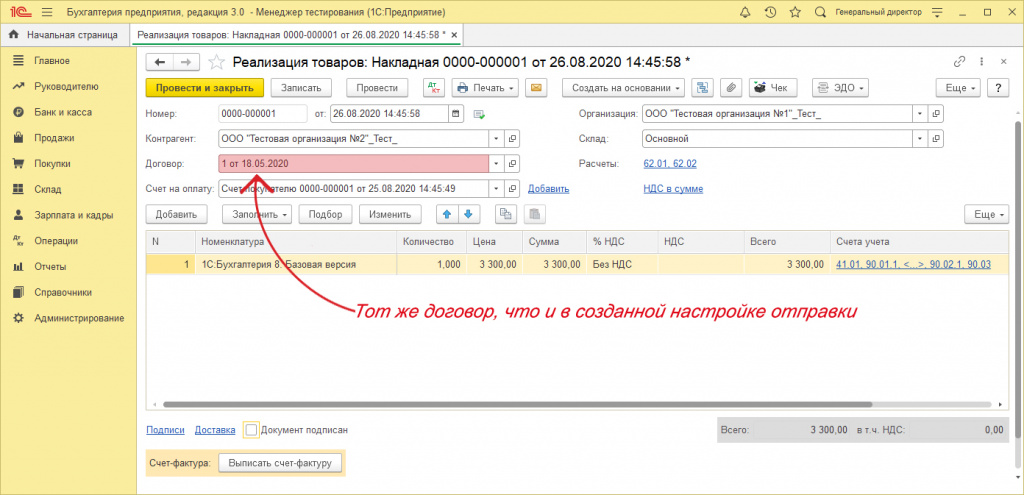The image size is (1024, 495).
Task: Open the Подписи link
Action: coord(166,430)
